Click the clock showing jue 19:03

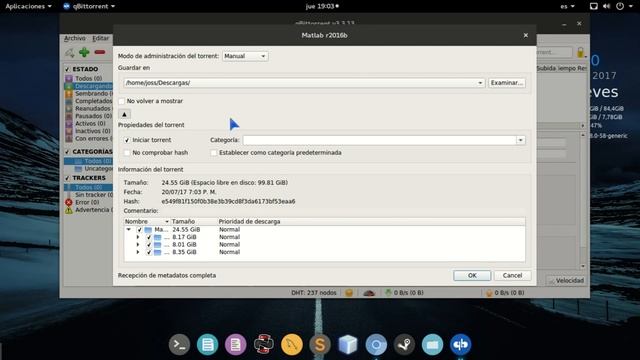point(322,6)
